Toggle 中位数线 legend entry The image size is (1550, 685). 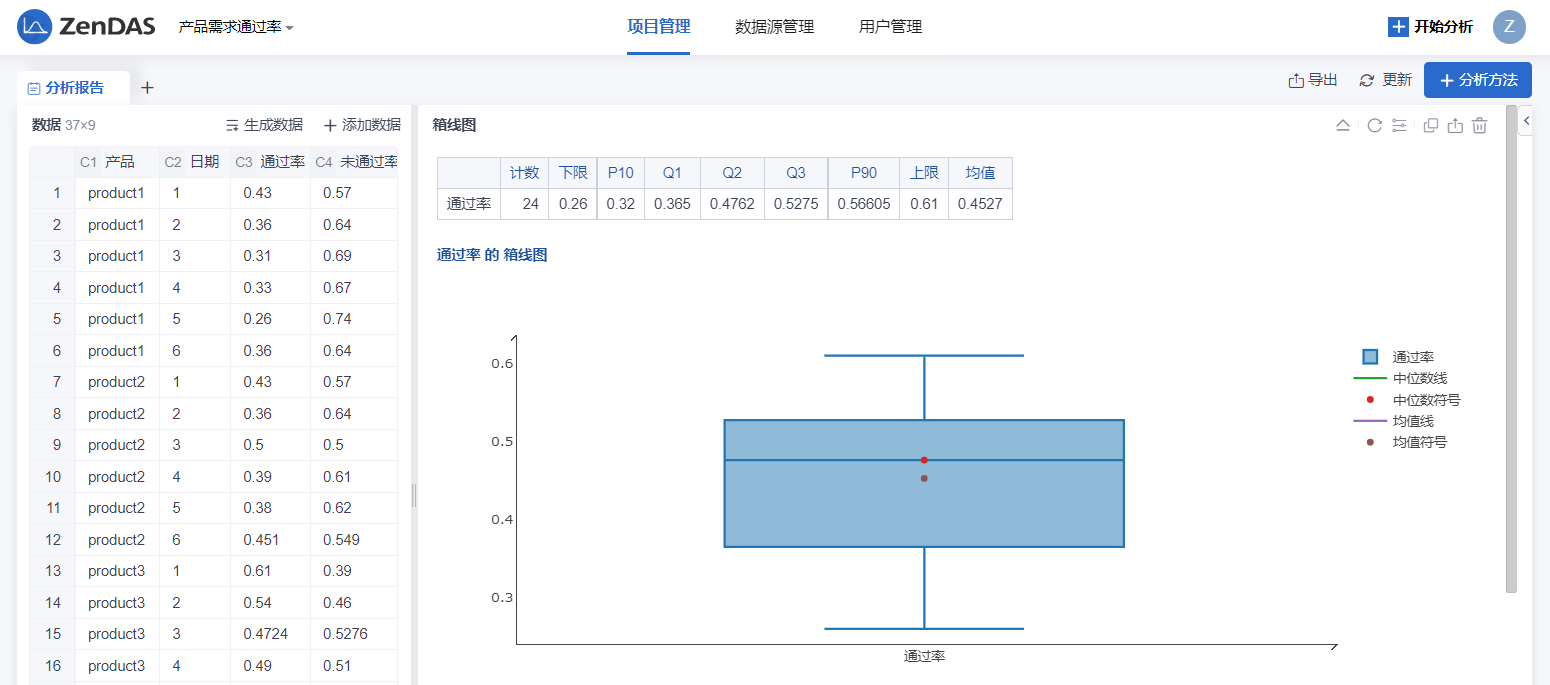[1400, 378]
